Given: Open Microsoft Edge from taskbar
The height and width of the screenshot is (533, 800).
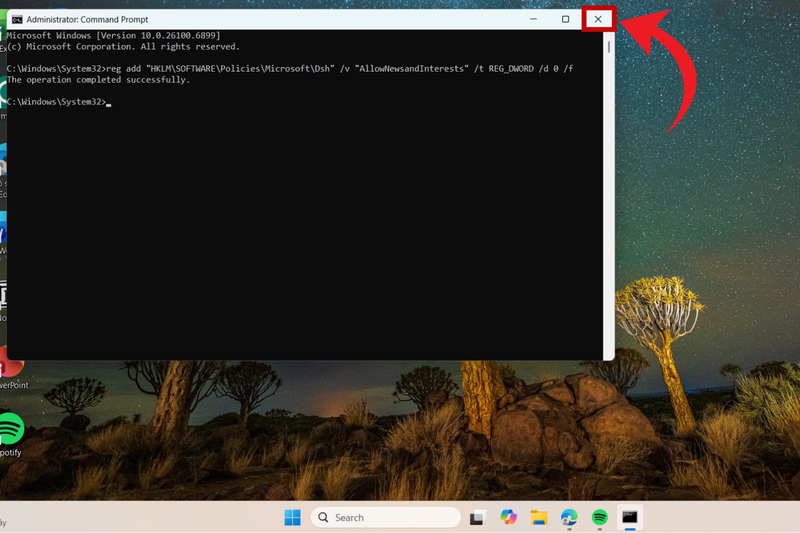Looking at the screenshot, I should [x=569, y=517].
